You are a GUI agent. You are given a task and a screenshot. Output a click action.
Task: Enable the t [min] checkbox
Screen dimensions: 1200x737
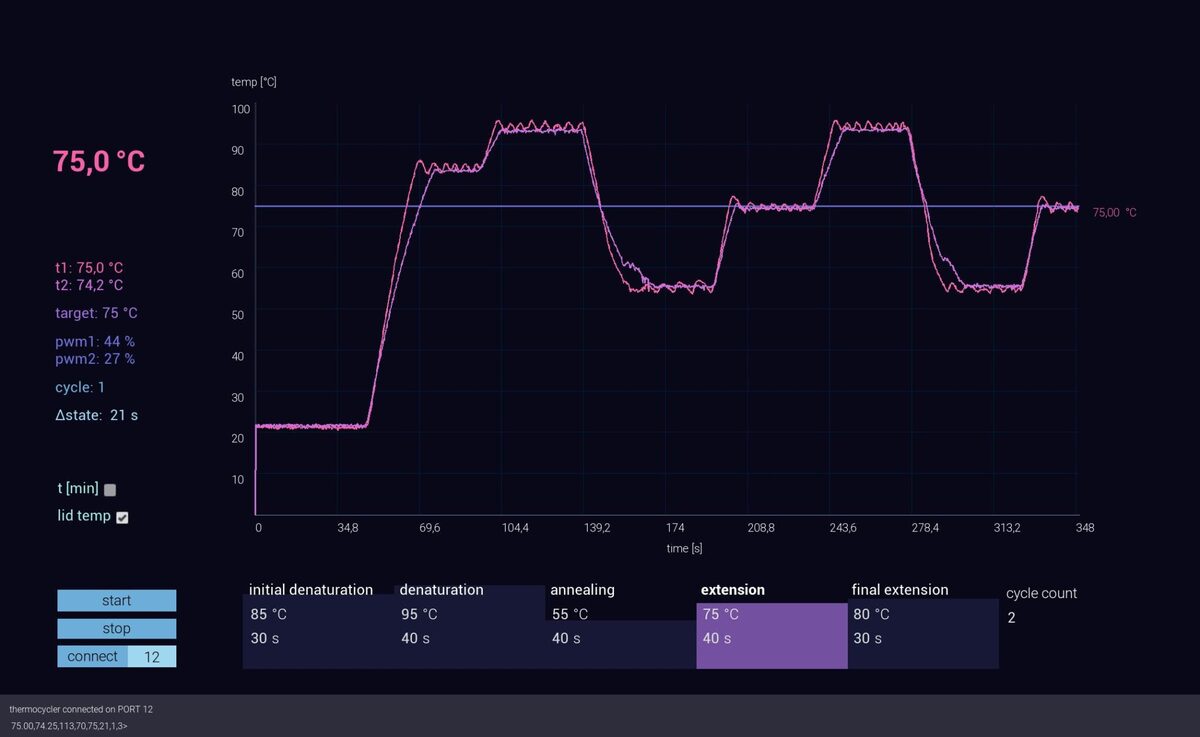pos(110,490)
